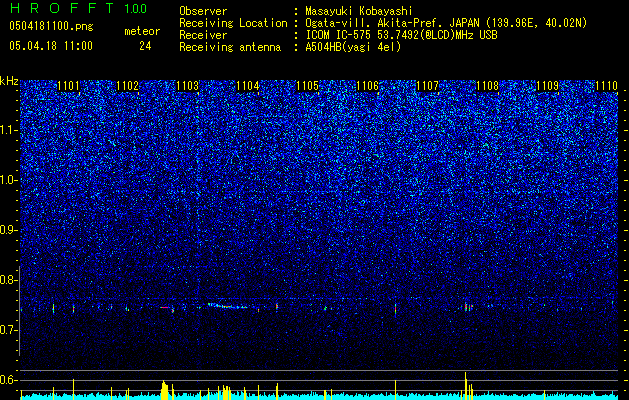Click the ICOM IC-575 receiver text

(401, 35)
